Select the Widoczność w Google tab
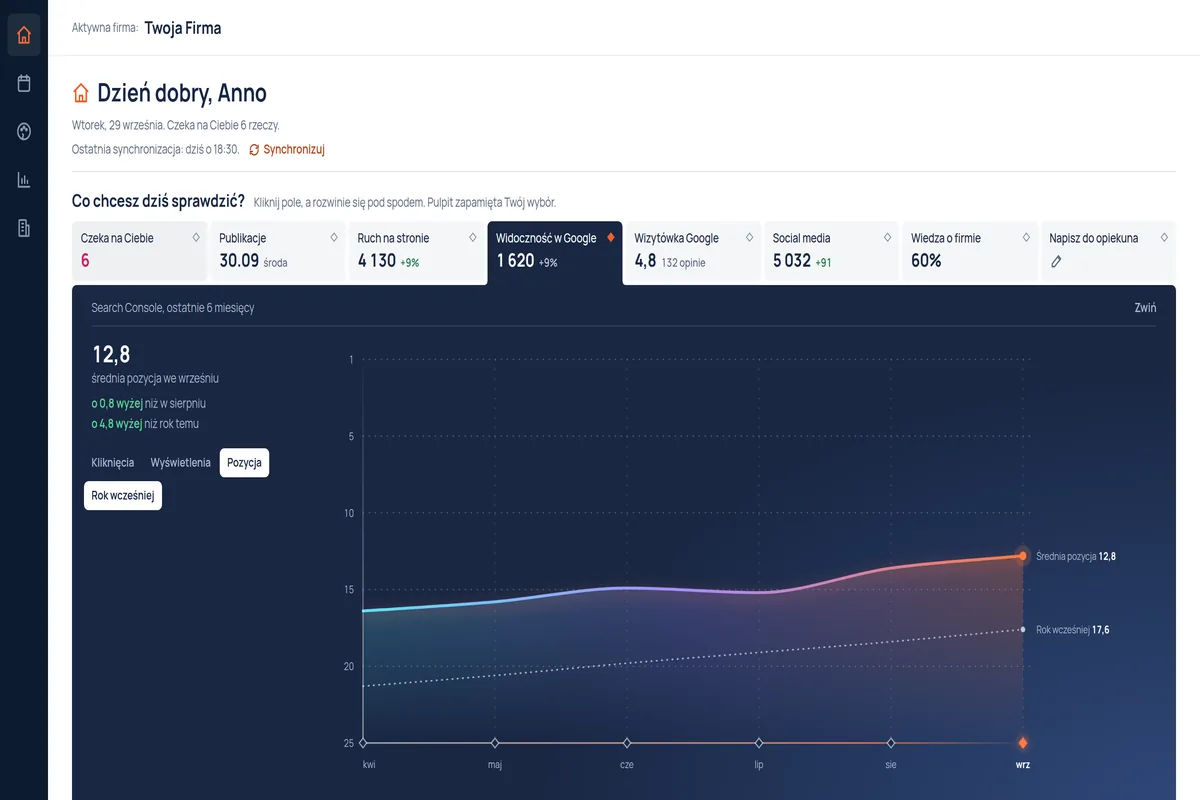Screen dimensions: 1200x800 point(555,253)
